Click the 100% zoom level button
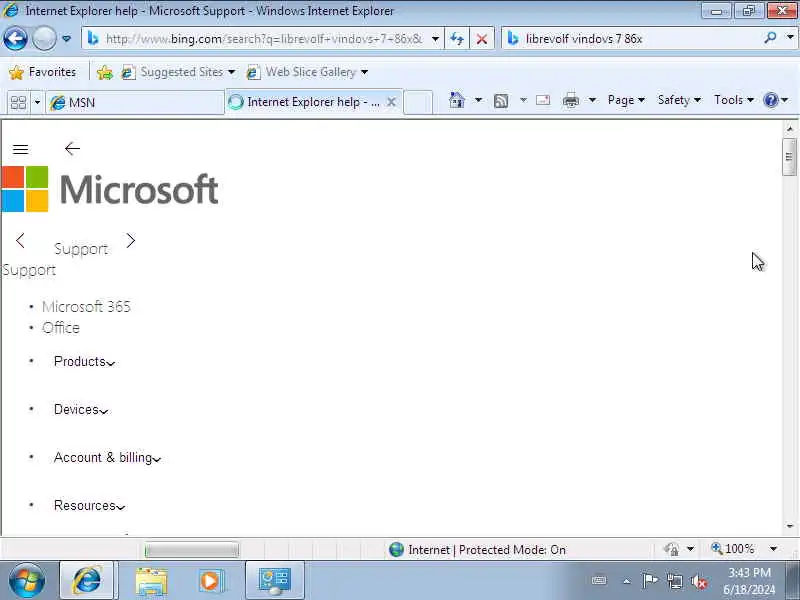Image resolution: width=800 pixels, height=600 pixels. 733,549
